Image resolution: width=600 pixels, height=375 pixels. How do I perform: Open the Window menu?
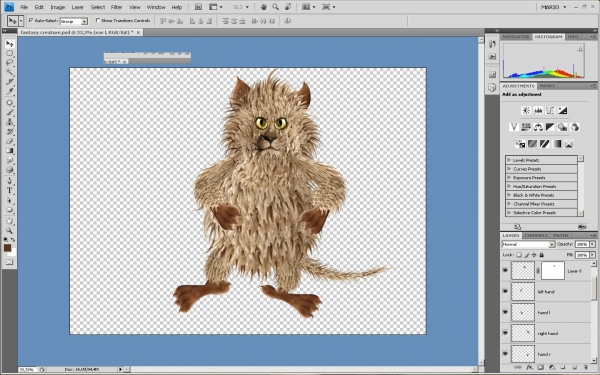click(x=156, y=7)
